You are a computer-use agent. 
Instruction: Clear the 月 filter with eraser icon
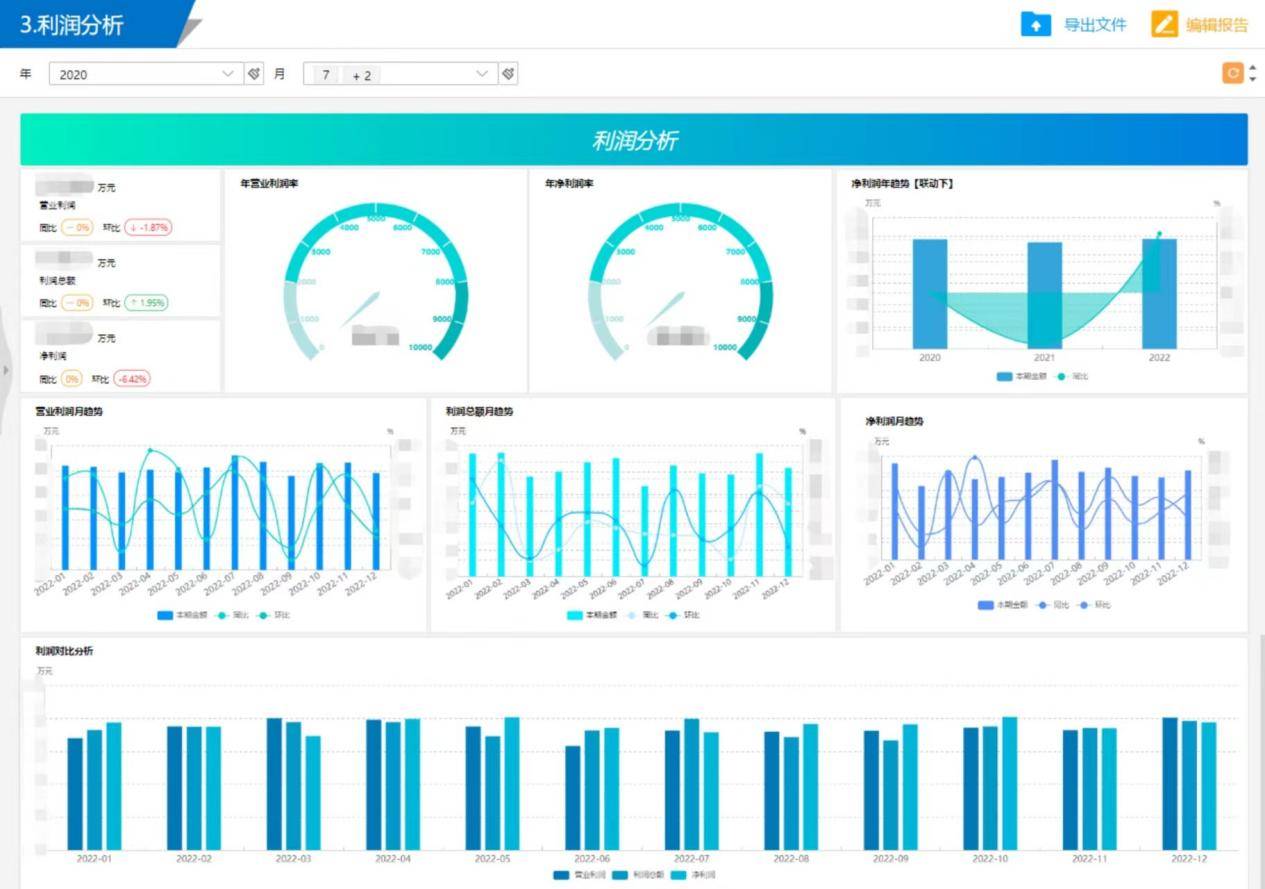tap(508, 74)
